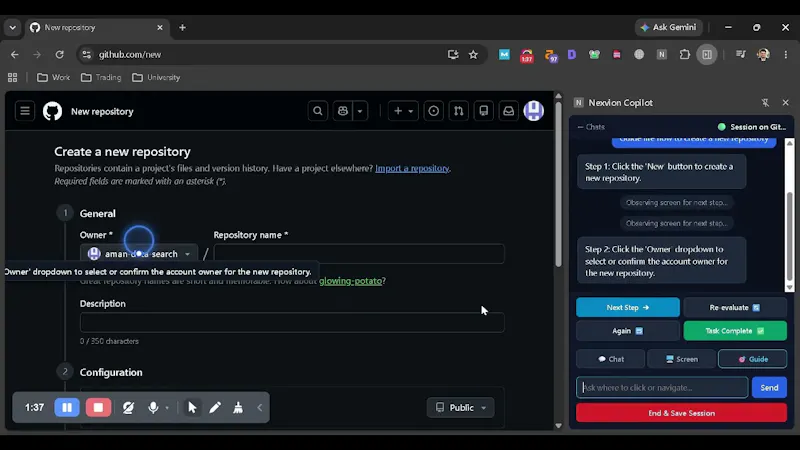This screenshot has width=800, height=450.
Task: Close the Nexvion Copilot side panel
Action: point(785,103)
